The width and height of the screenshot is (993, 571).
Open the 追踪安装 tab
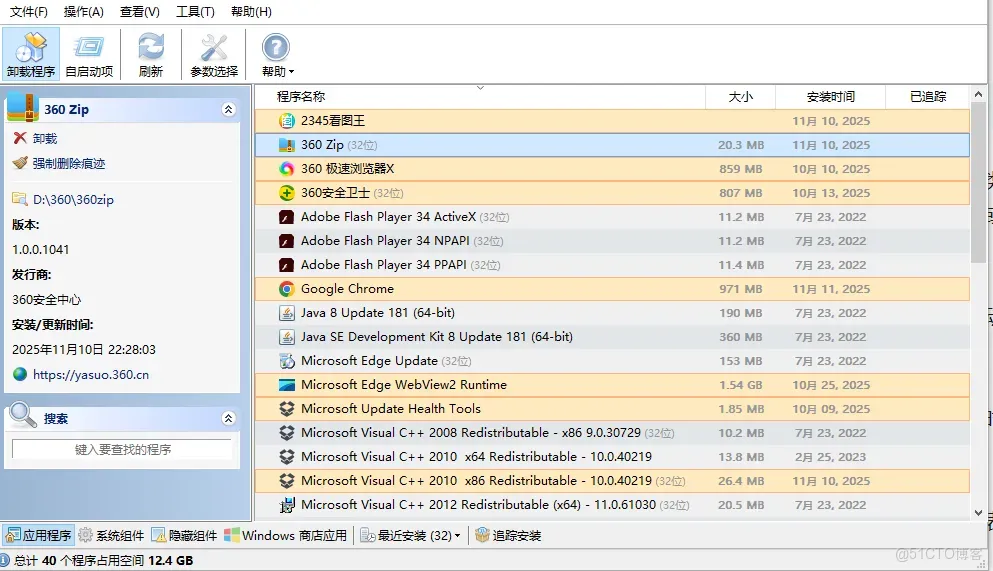[x=509, y=536]
